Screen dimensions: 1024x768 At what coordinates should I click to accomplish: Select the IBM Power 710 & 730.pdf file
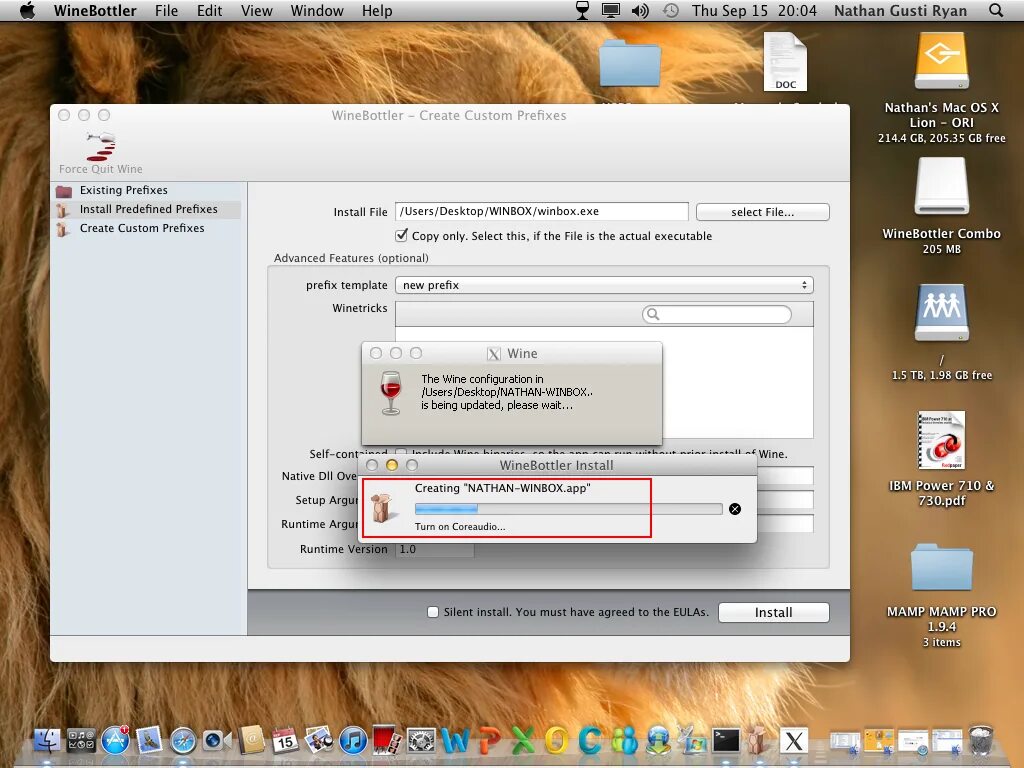click(941, 440)
